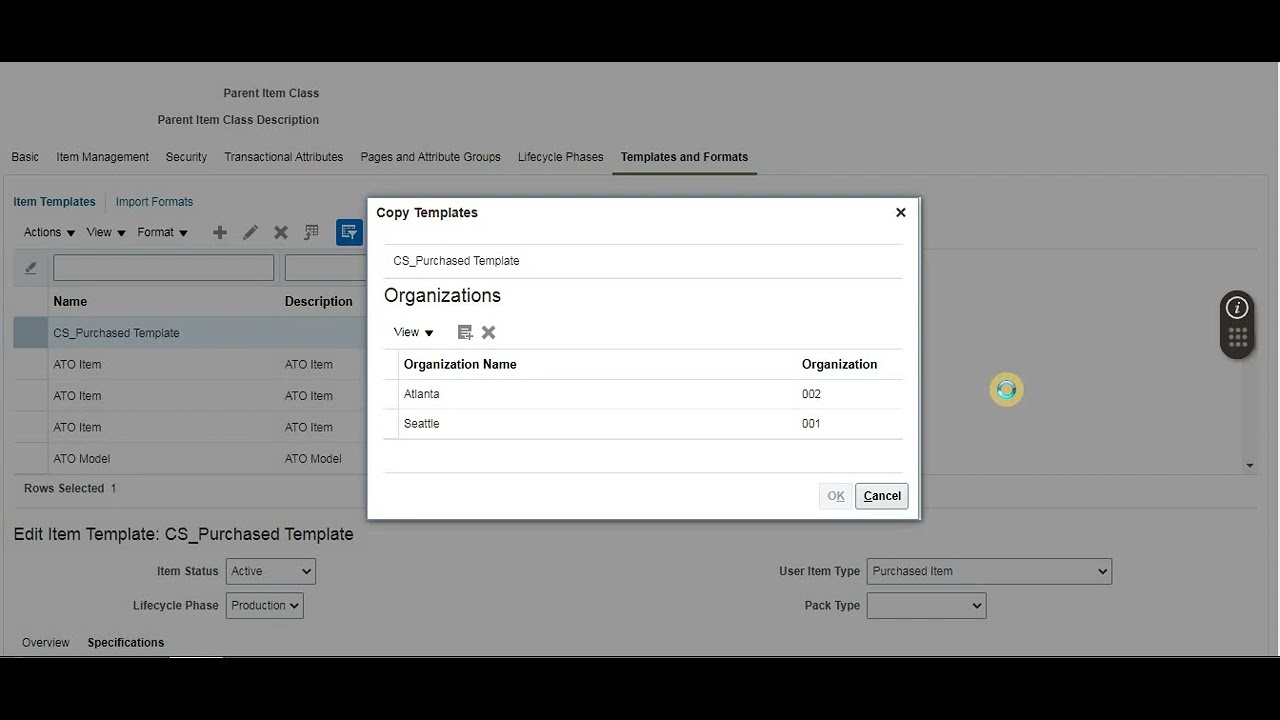Open the User Item Type dropdown
This screenshot has height=720, width=1280.
point(989,571)
